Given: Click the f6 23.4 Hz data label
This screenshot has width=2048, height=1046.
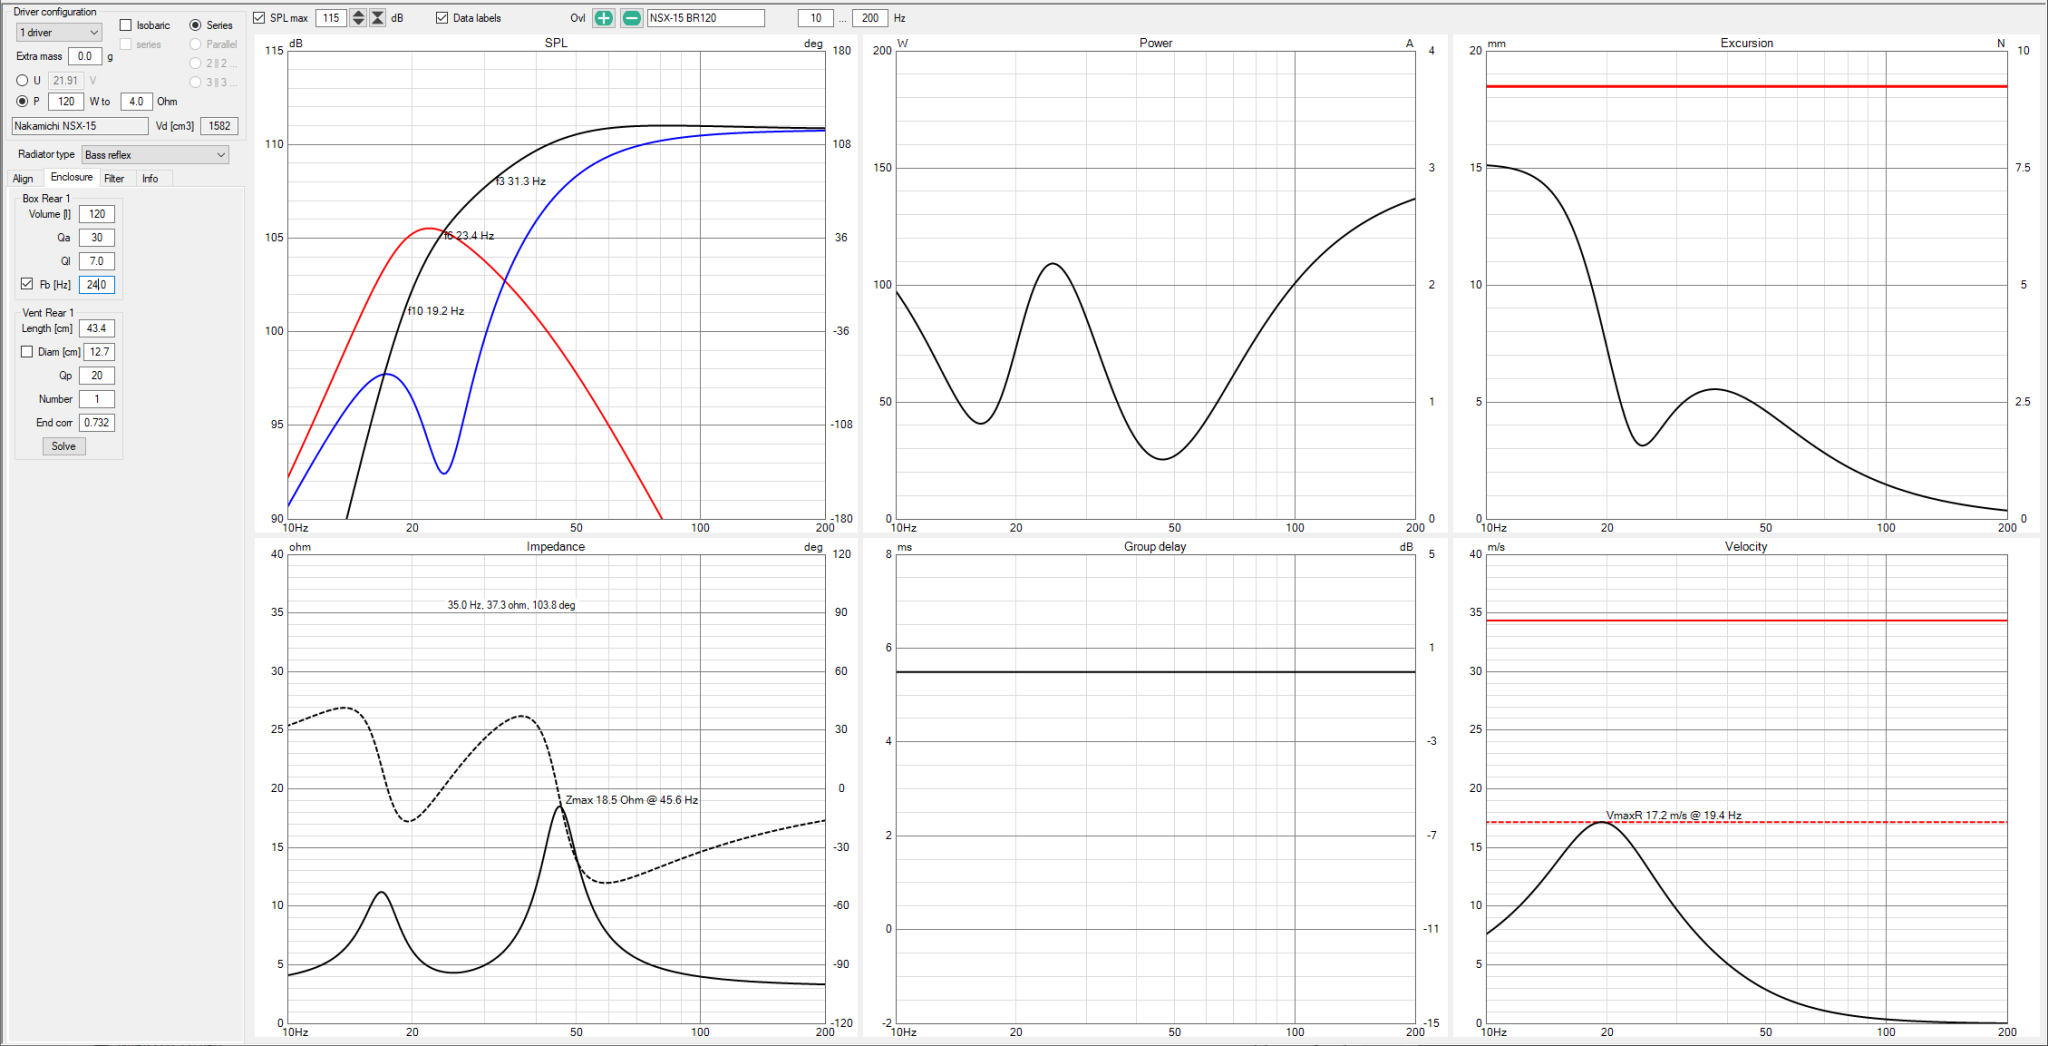Looking at the screenshot, I should tap(469, 236).
